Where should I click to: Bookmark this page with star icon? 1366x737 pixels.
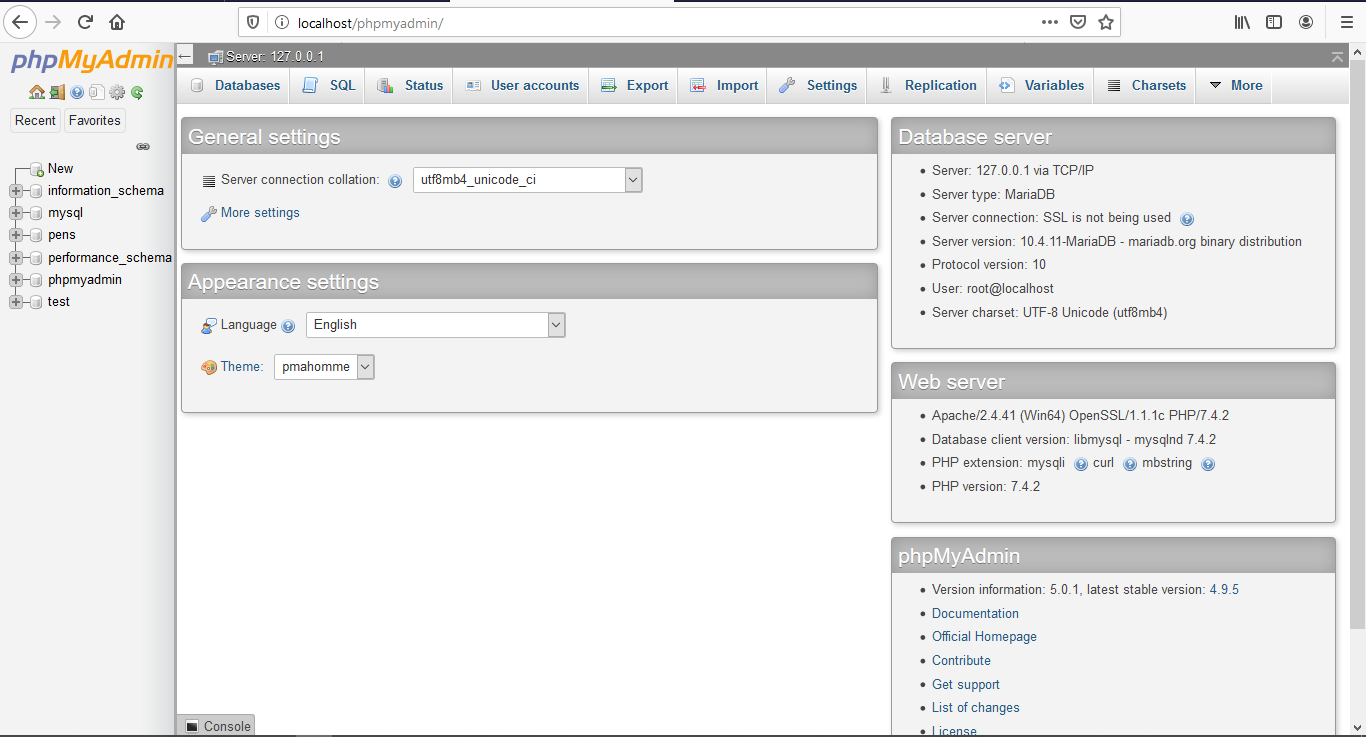pyautogui.click(x=1106, y=22)
